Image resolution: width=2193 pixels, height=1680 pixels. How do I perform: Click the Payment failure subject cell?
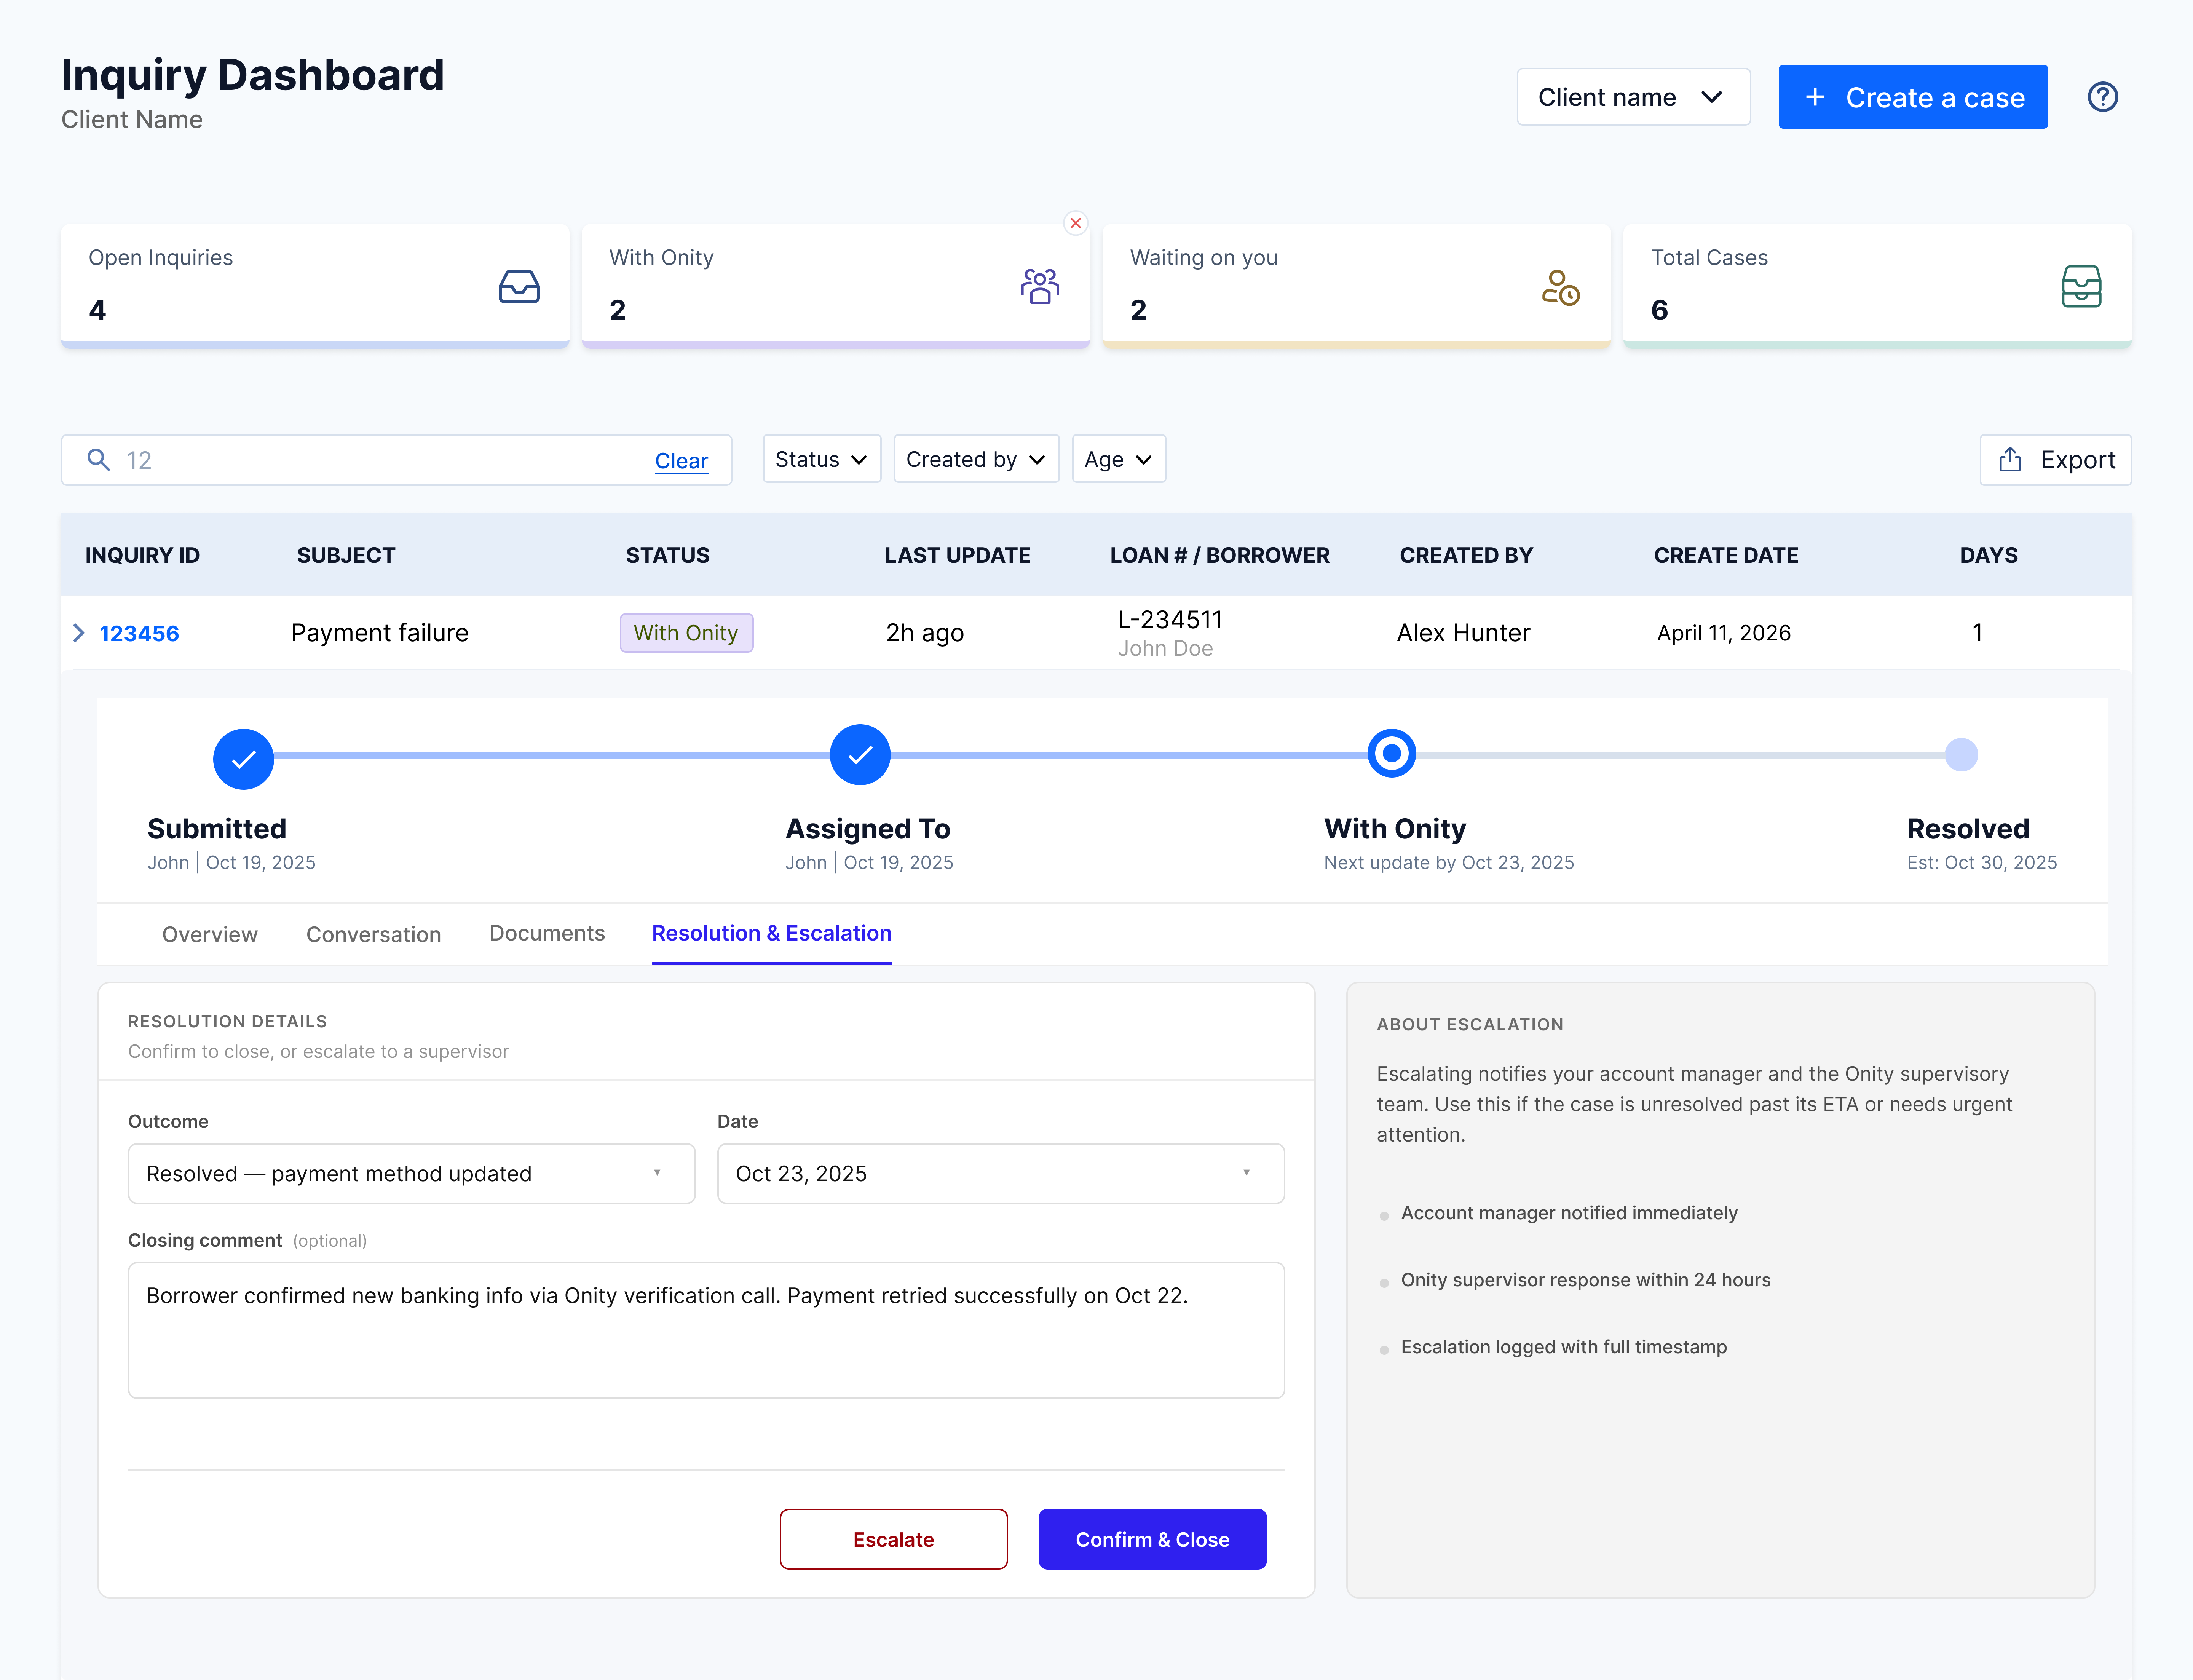click(380, 633)
